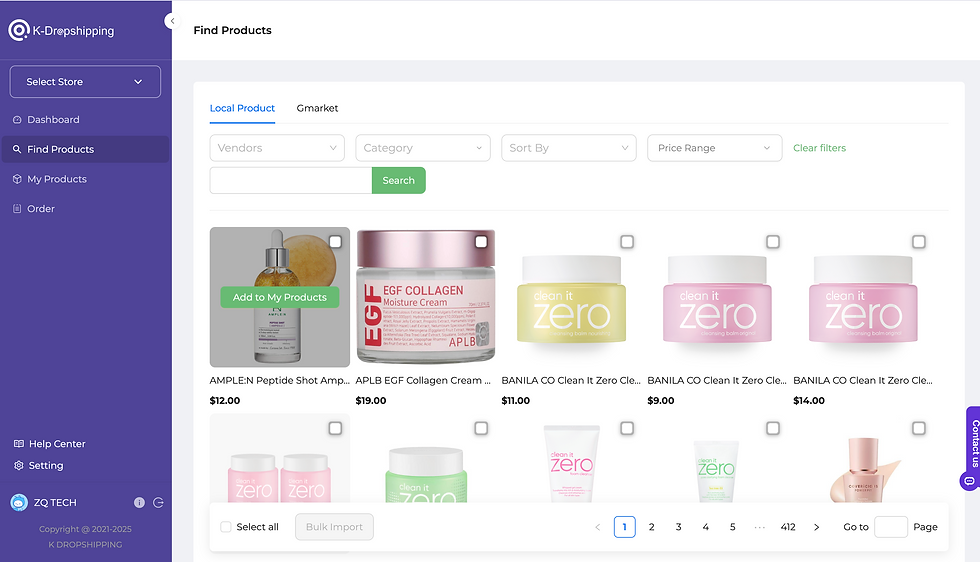Go to the previous page arrow

coord(598,527)
